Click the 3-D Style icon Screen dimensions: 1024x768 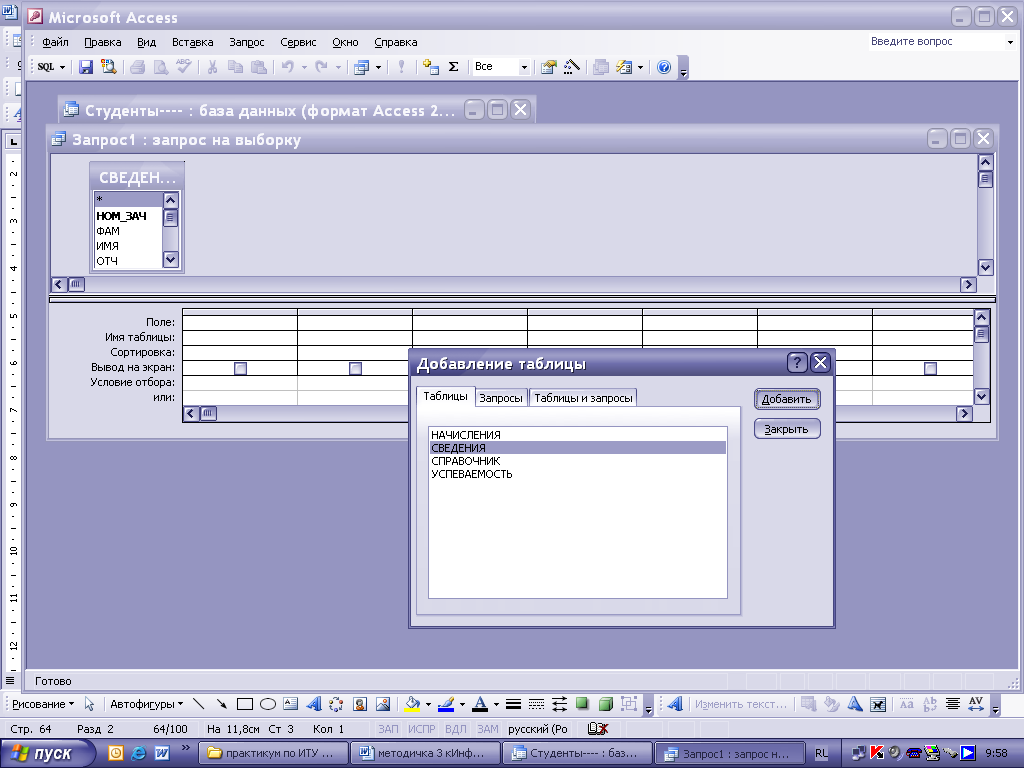click(x=605, y=704)
